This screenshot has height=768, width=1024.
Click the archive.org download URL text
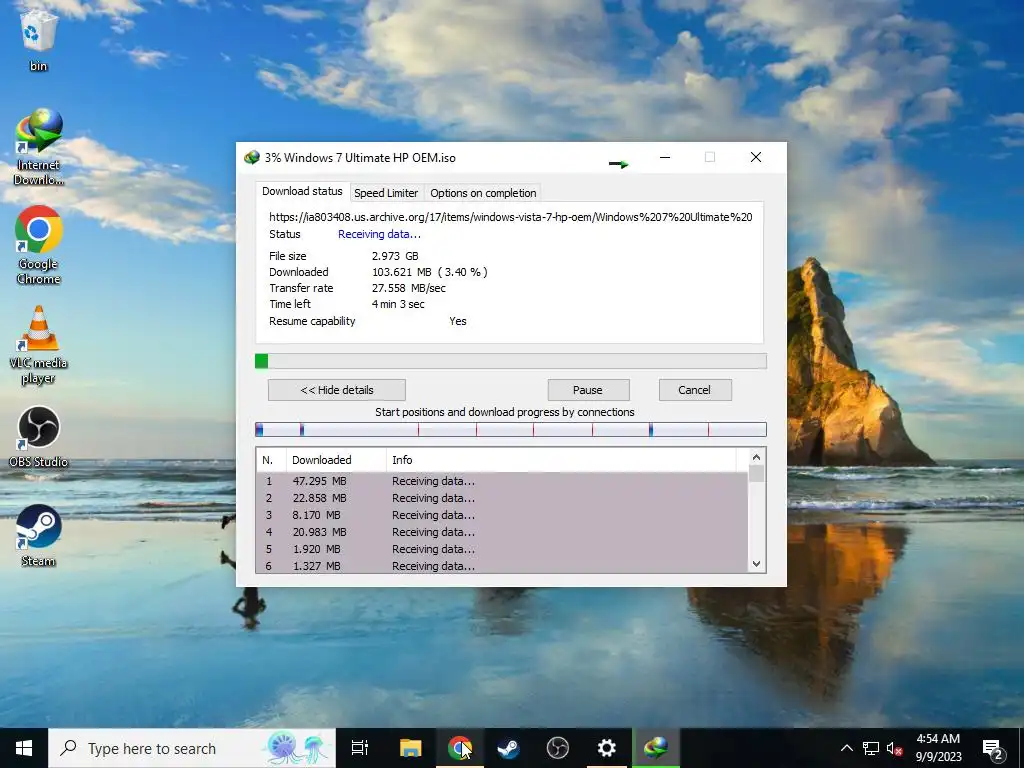(x=511, y=217)
